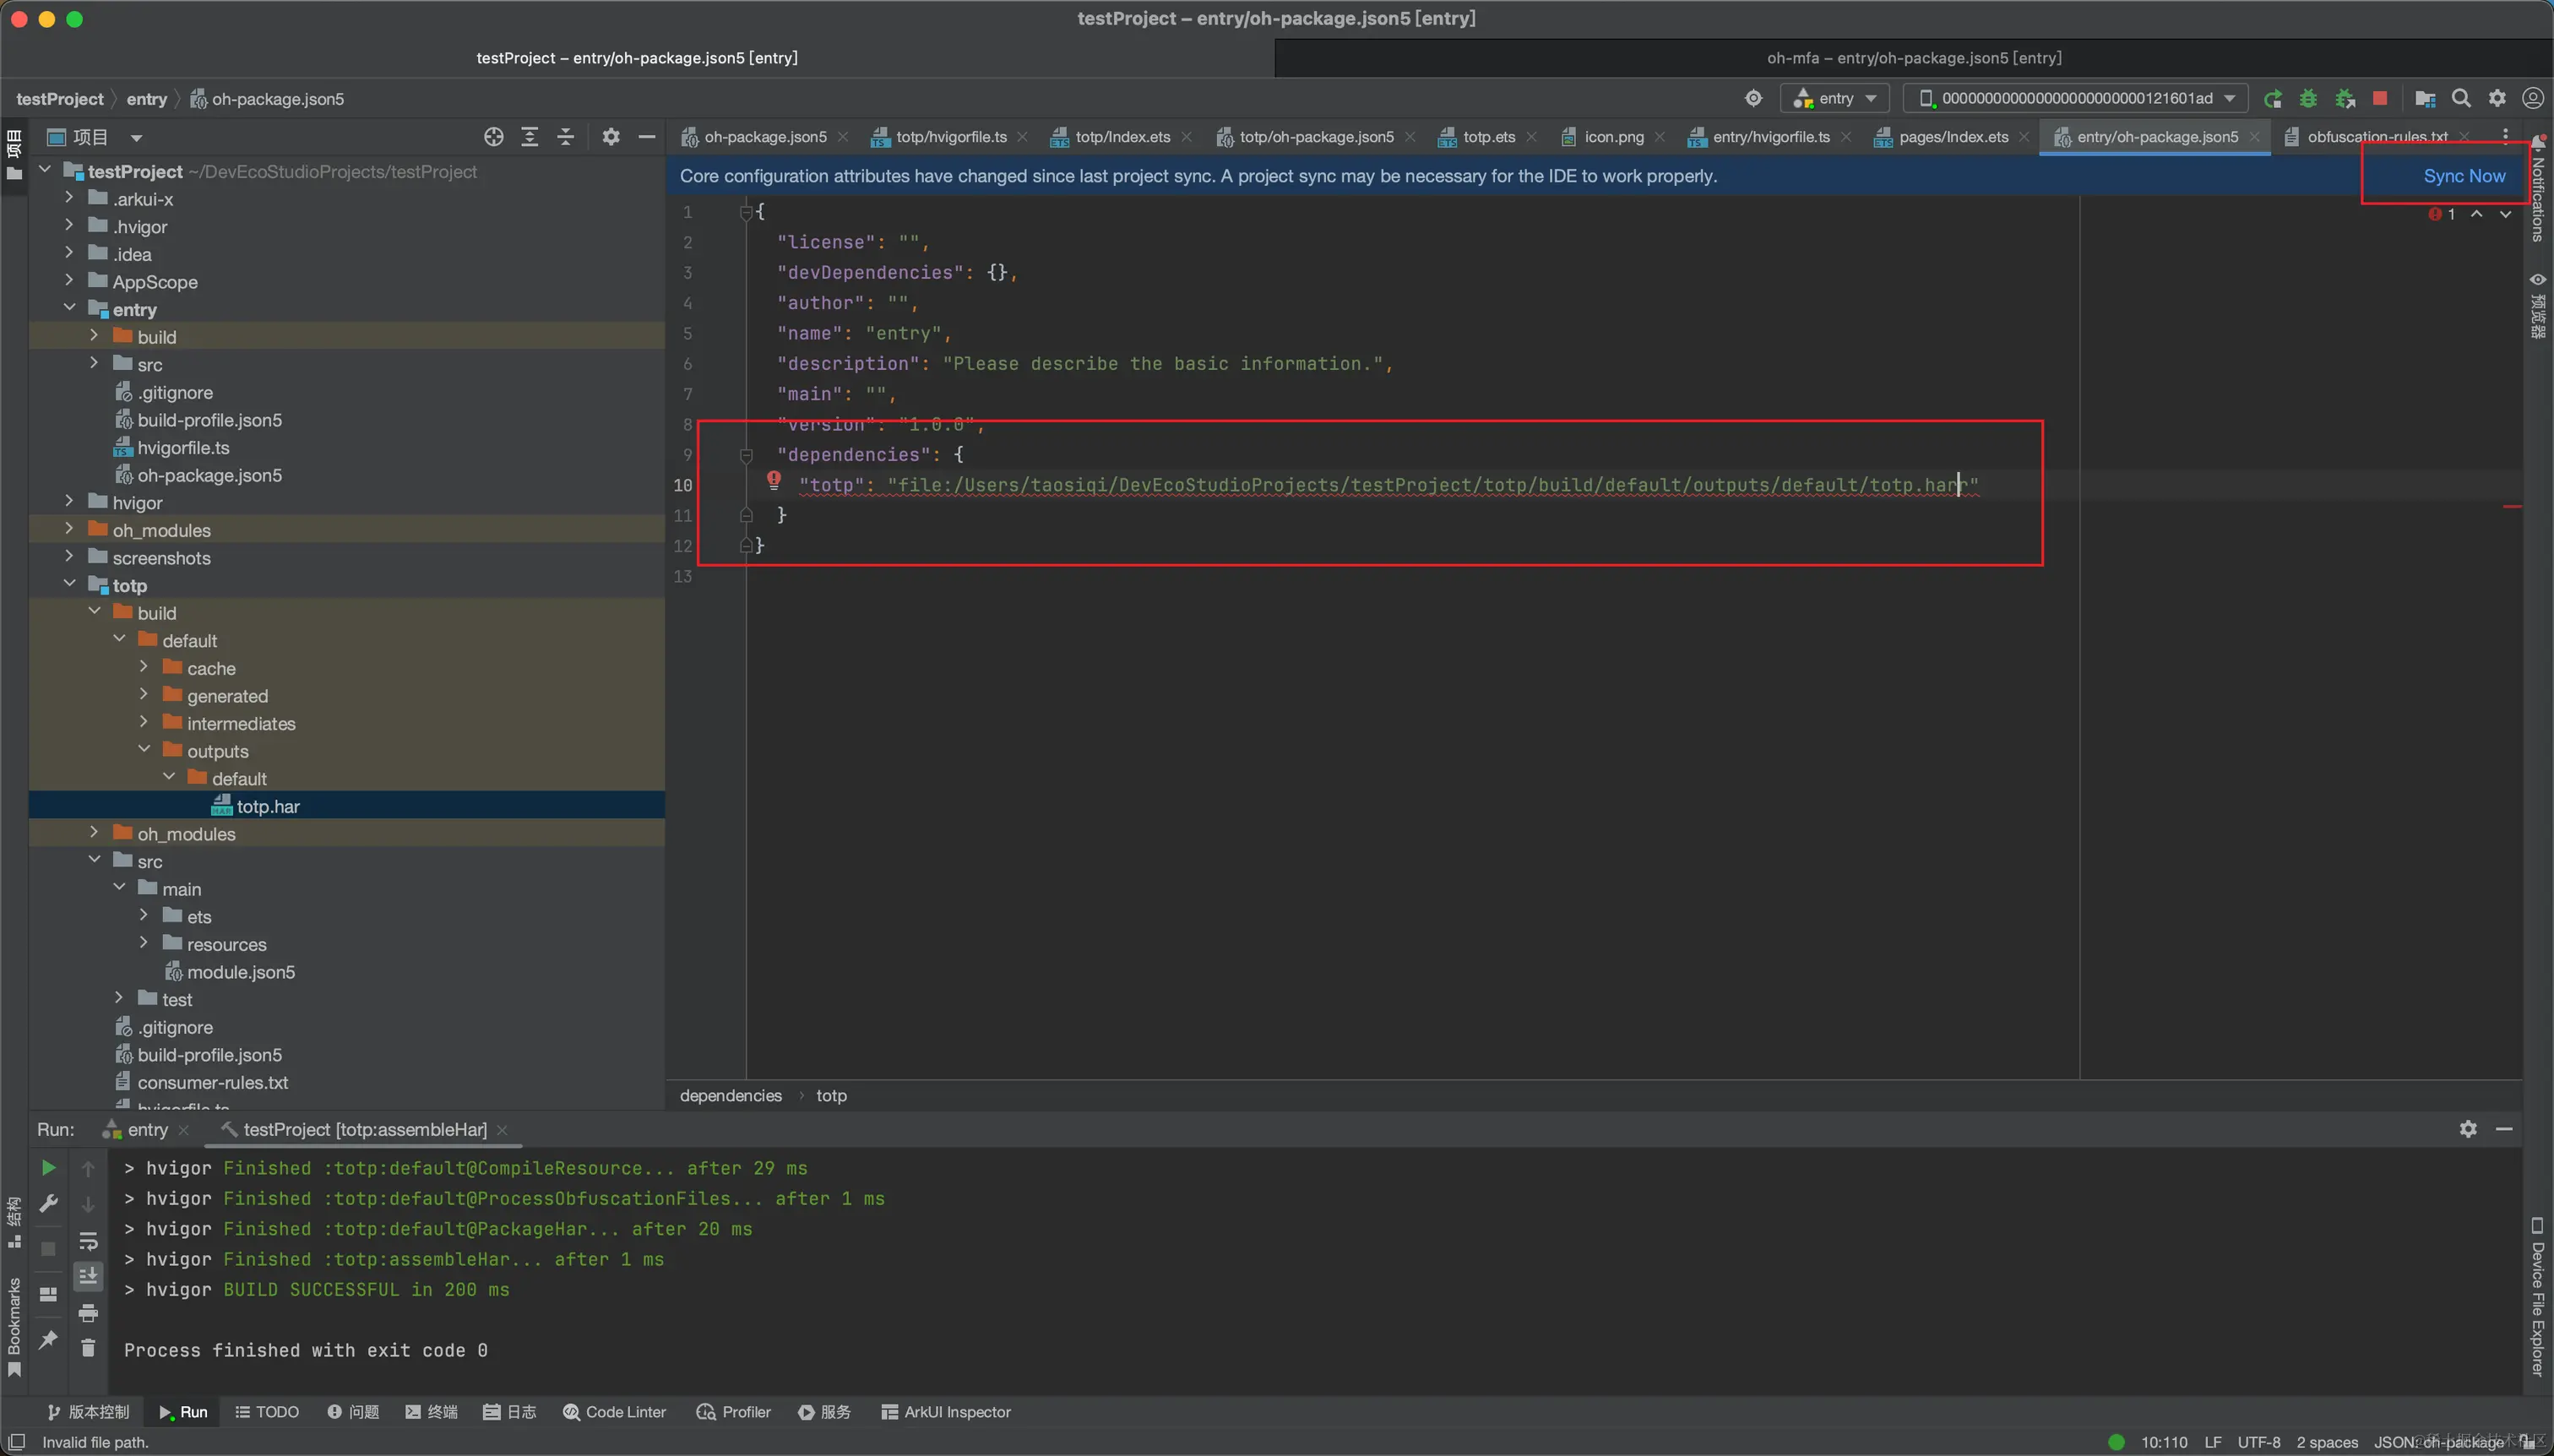
Task: Click the user account avatar icon
Action: point(2532,98)
